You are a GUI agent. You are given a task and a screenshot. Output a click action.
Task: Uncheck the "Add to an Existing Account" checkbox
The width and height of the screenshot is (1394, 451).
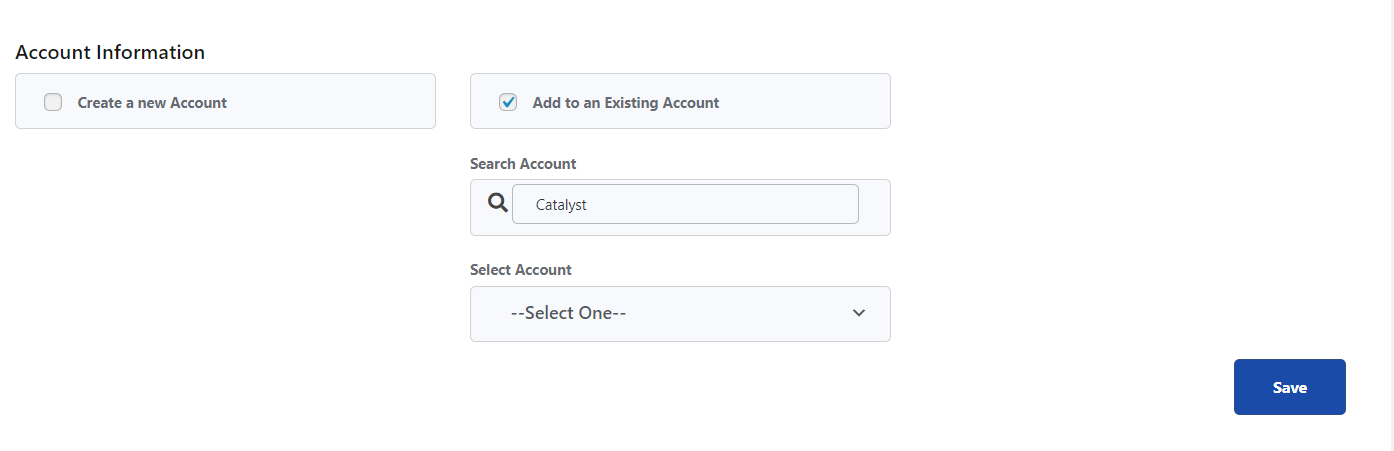tap(508, 102)
